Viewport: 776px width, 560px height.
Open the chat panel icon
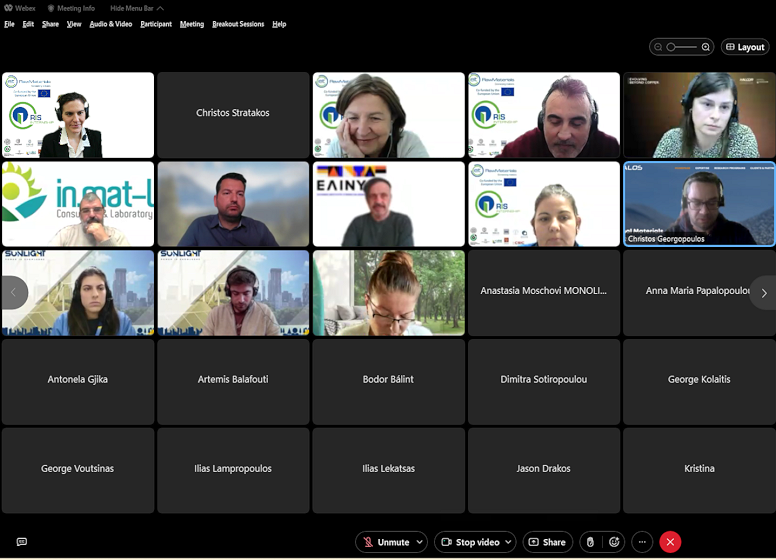21,542
